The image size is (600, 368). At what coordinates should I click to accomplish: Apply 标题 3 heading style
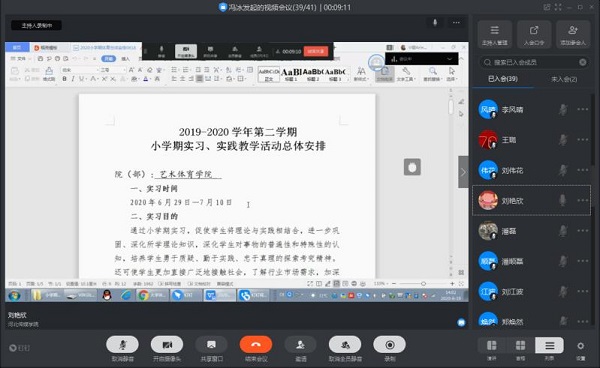335,74
